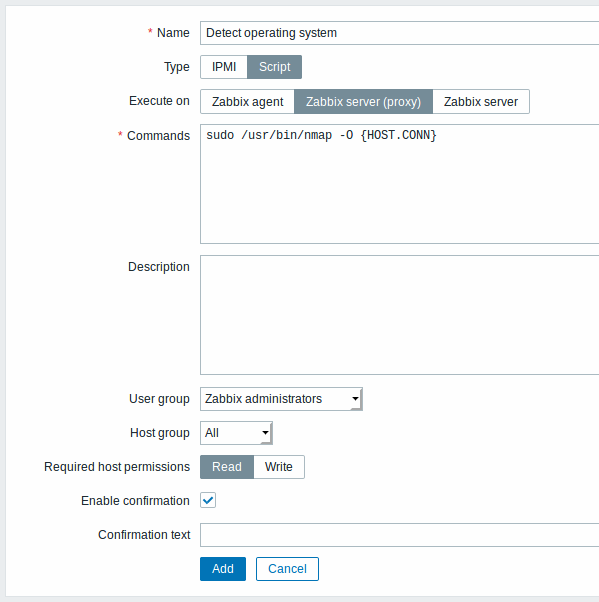Click inside the Description text area
This screenshot has width=599, height=602.
(399, 315)
